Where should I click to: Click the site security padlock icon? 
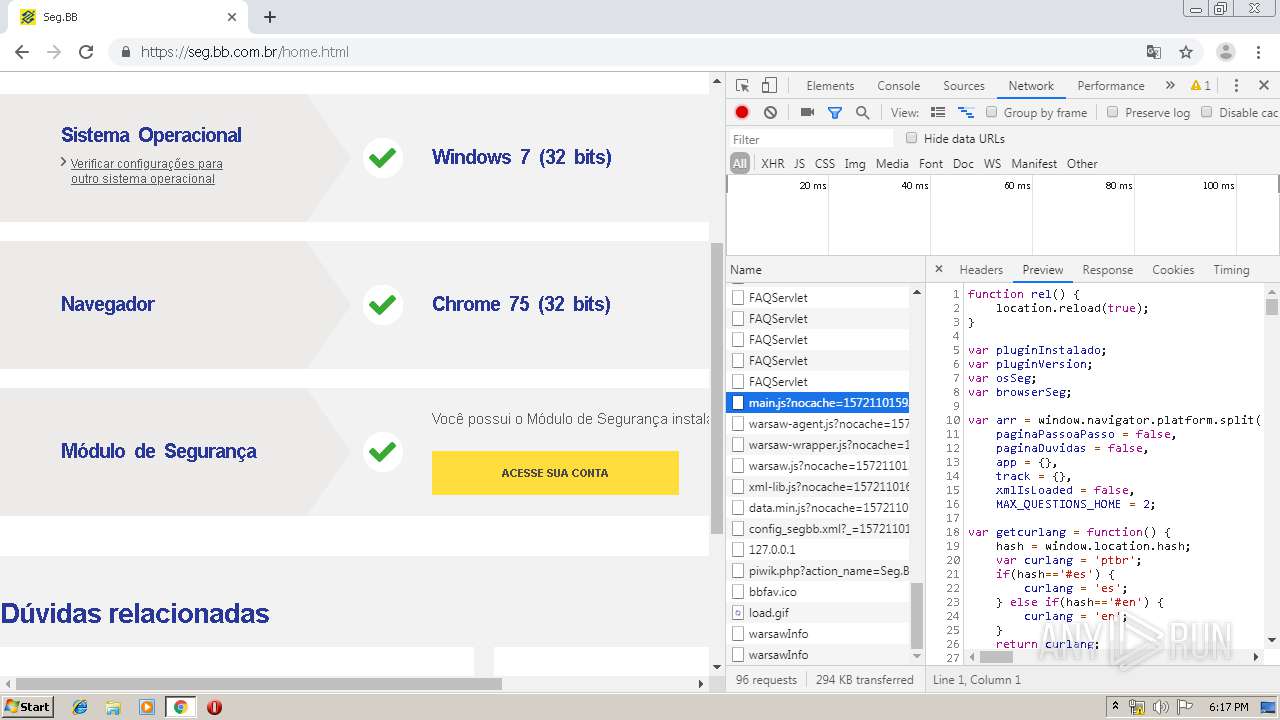coord(126,52)
